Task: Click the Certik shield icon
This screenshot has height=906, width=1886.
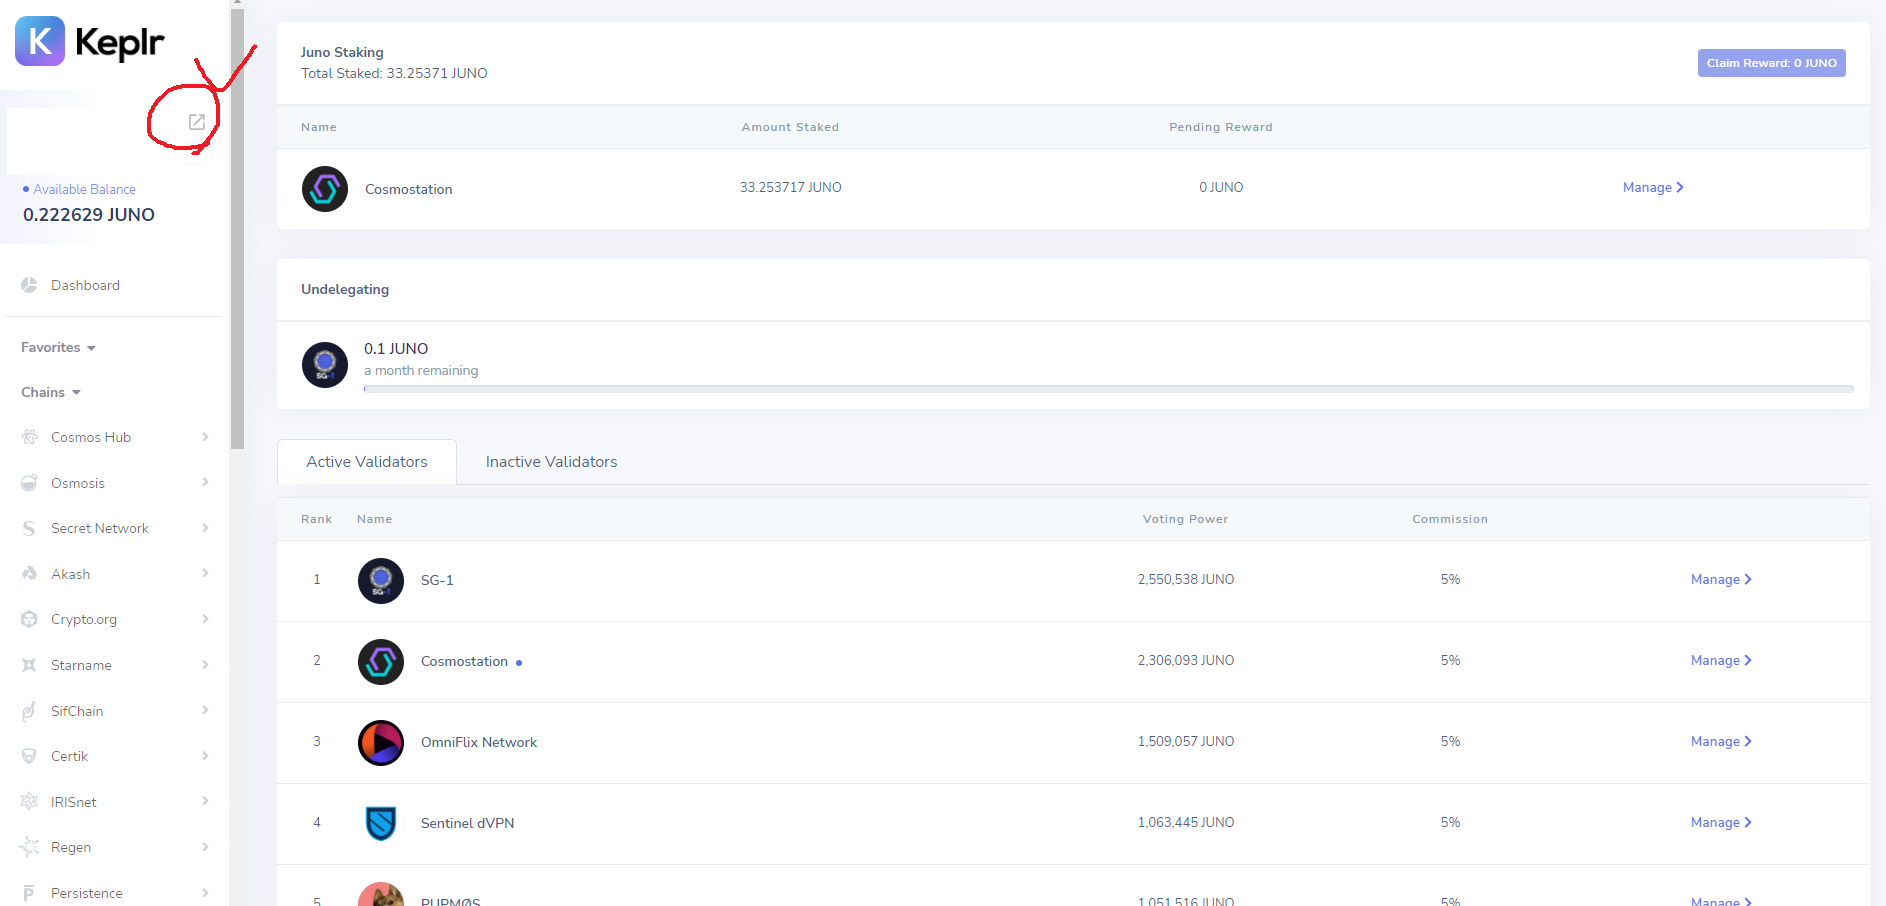Action: pyautogui.click(x=29, y=756)
